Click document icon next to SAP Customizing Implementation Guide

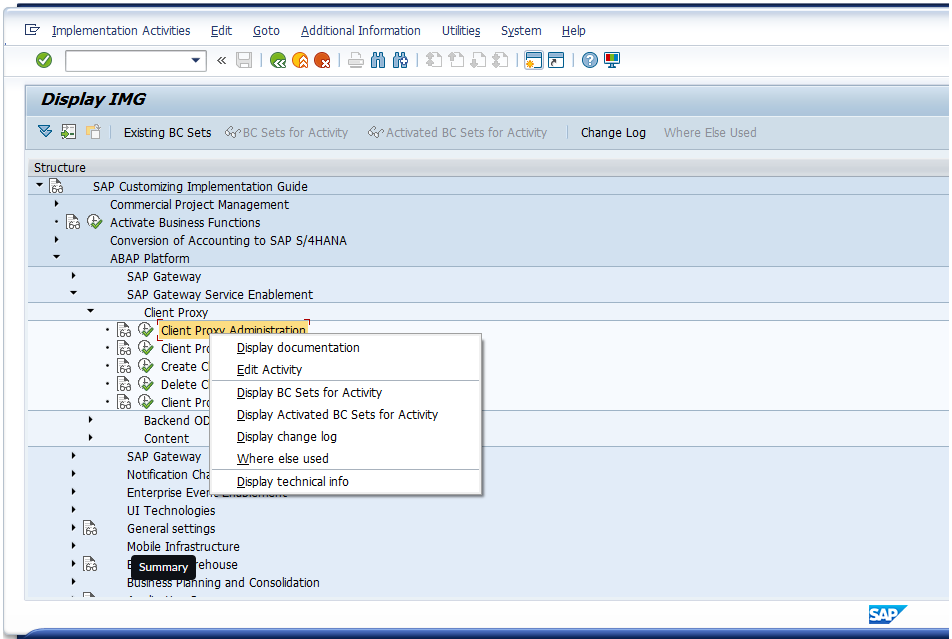[56, 186]
